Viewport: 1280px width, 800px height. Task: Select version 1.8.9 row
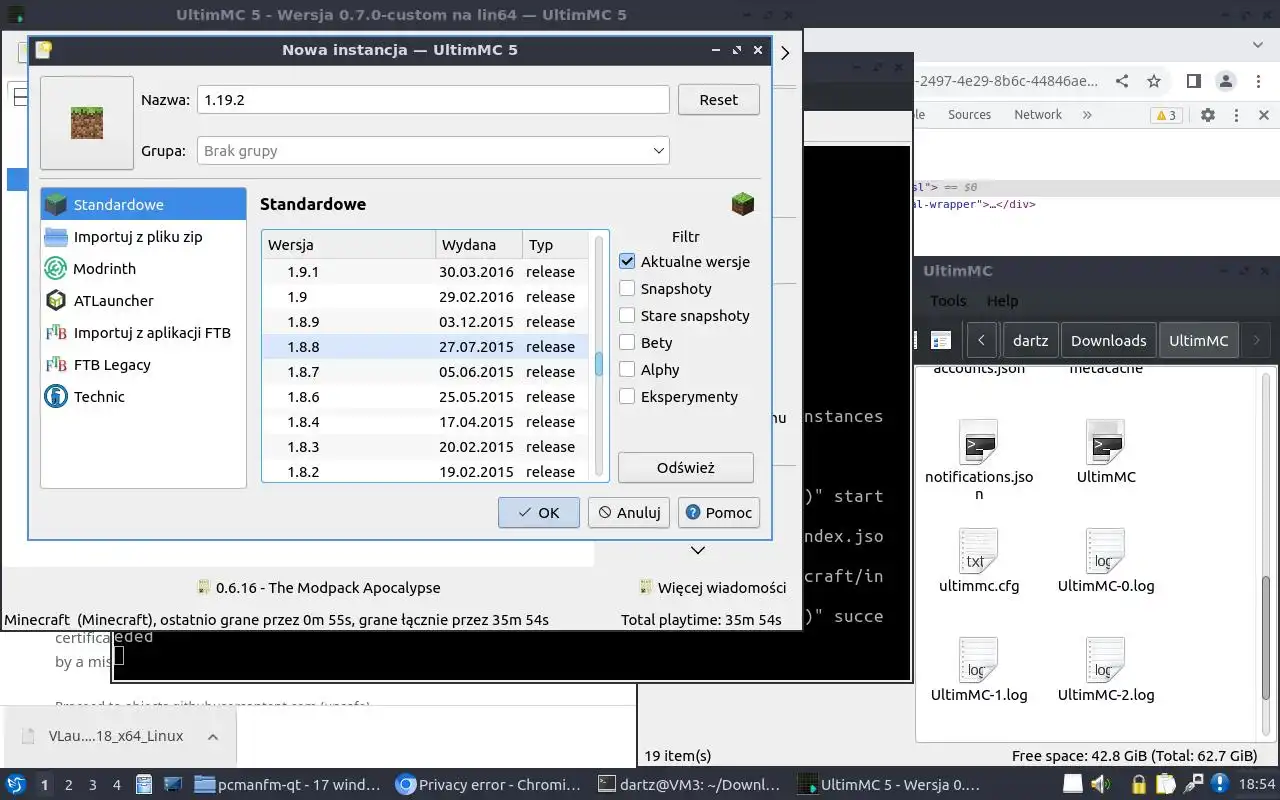tap(425, 322)
